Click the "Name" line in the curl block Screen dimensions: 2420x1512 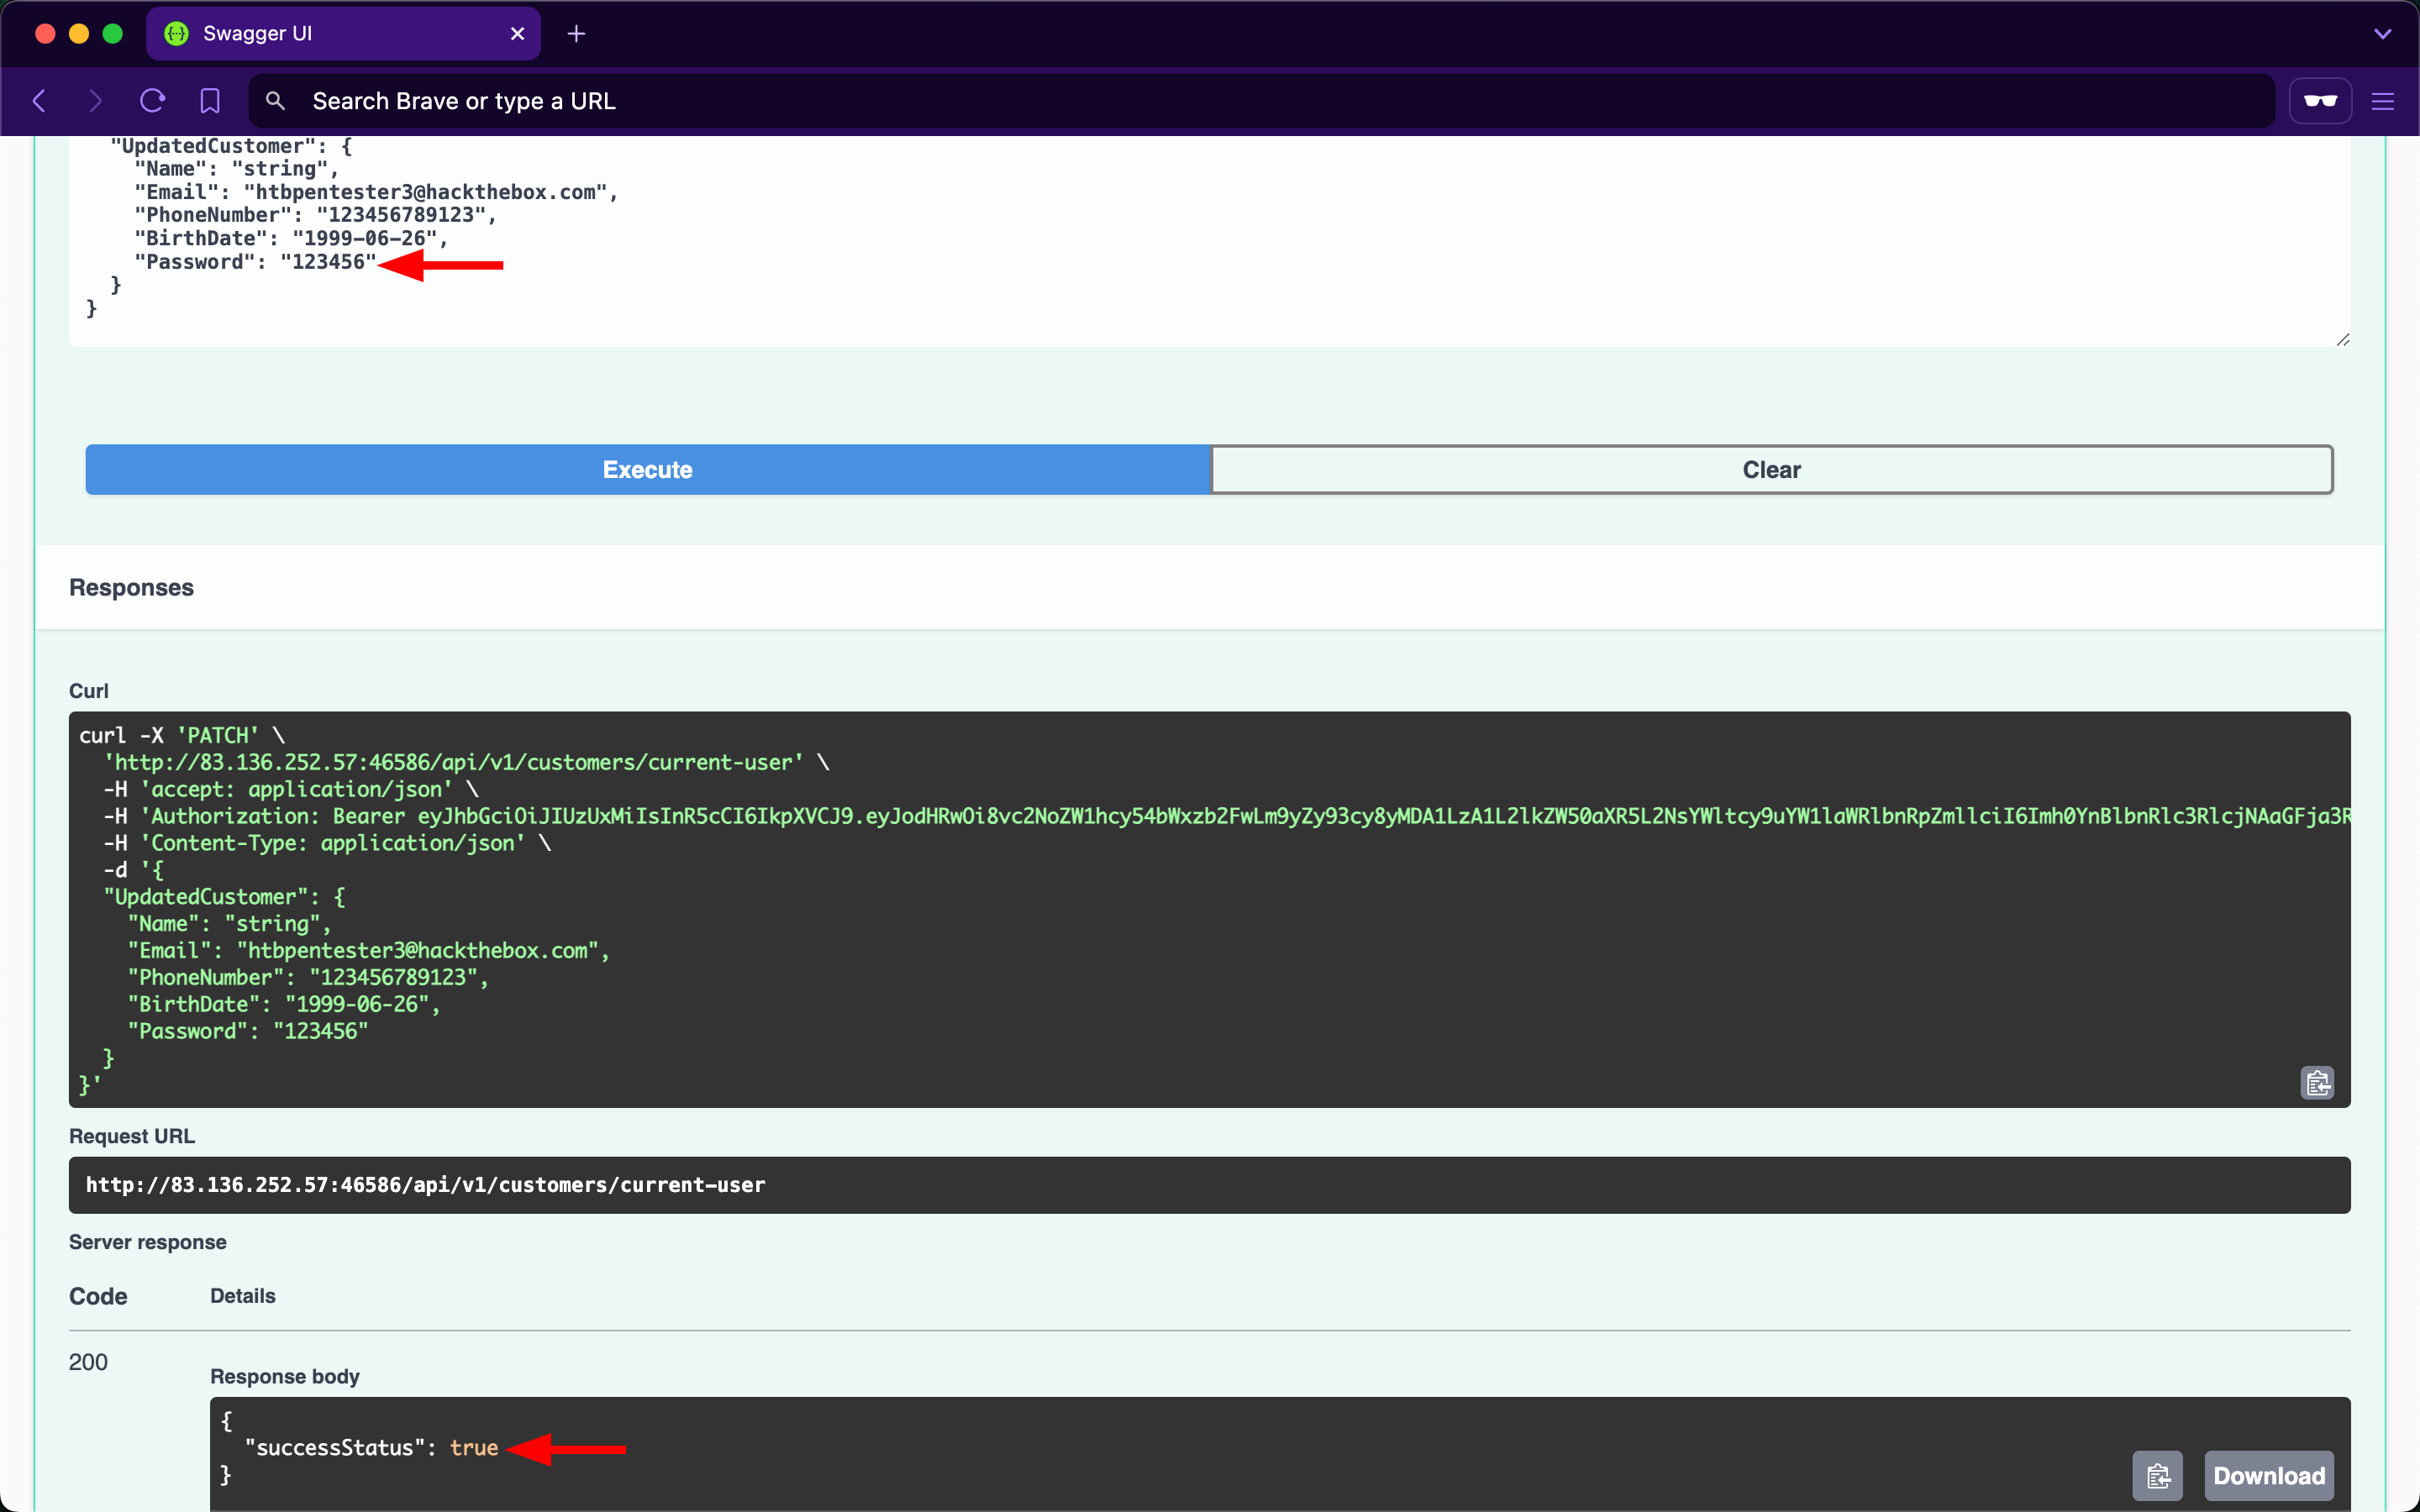tap(229, 924)
